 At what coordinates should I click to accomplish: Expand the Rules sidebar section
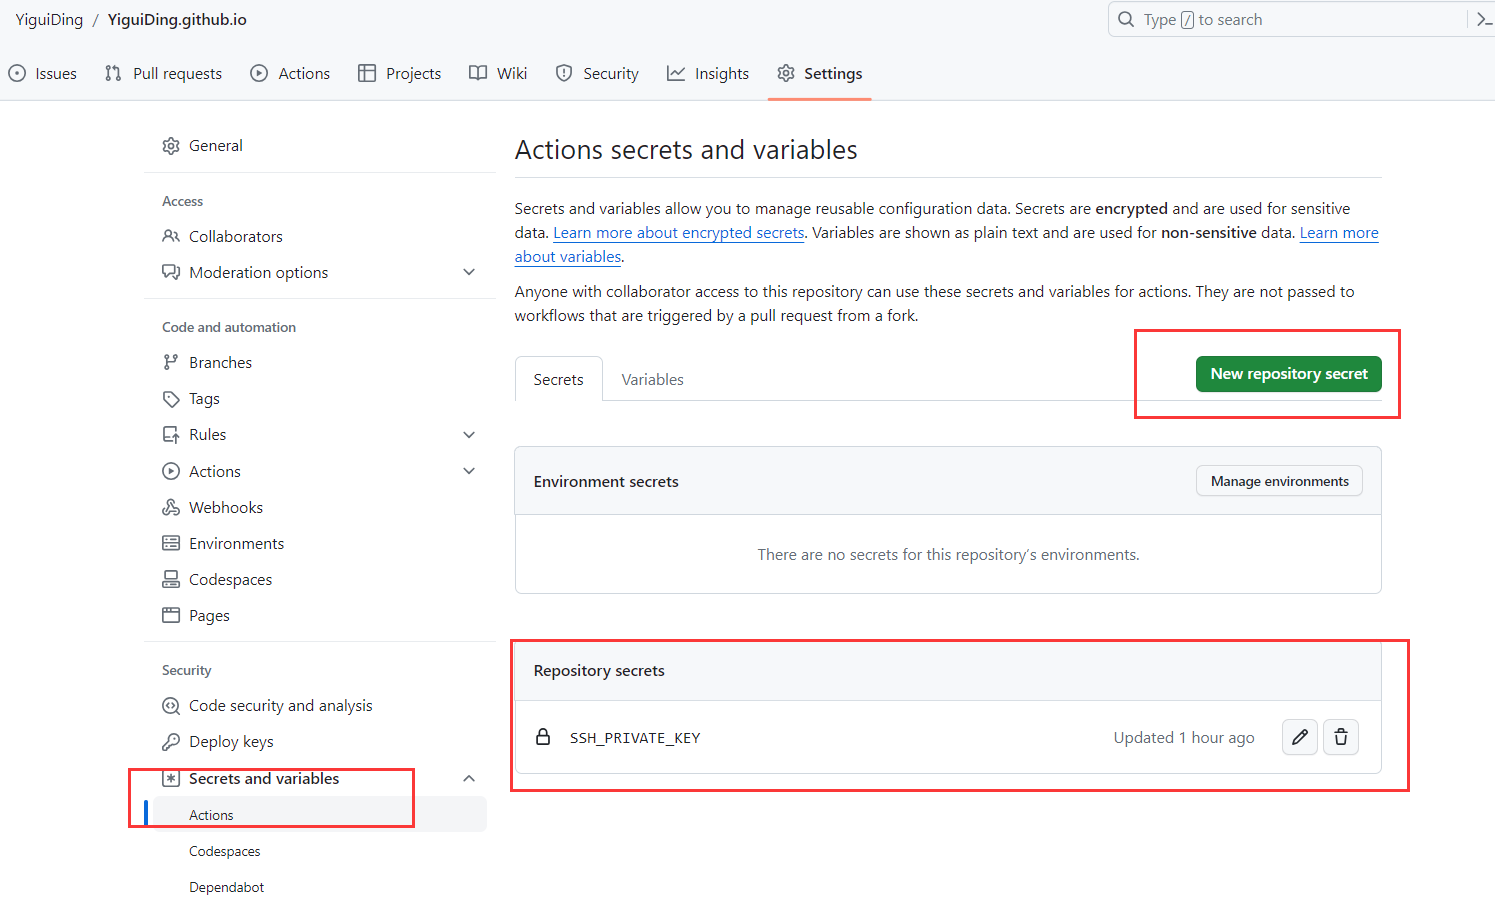(x=469, y=435)
